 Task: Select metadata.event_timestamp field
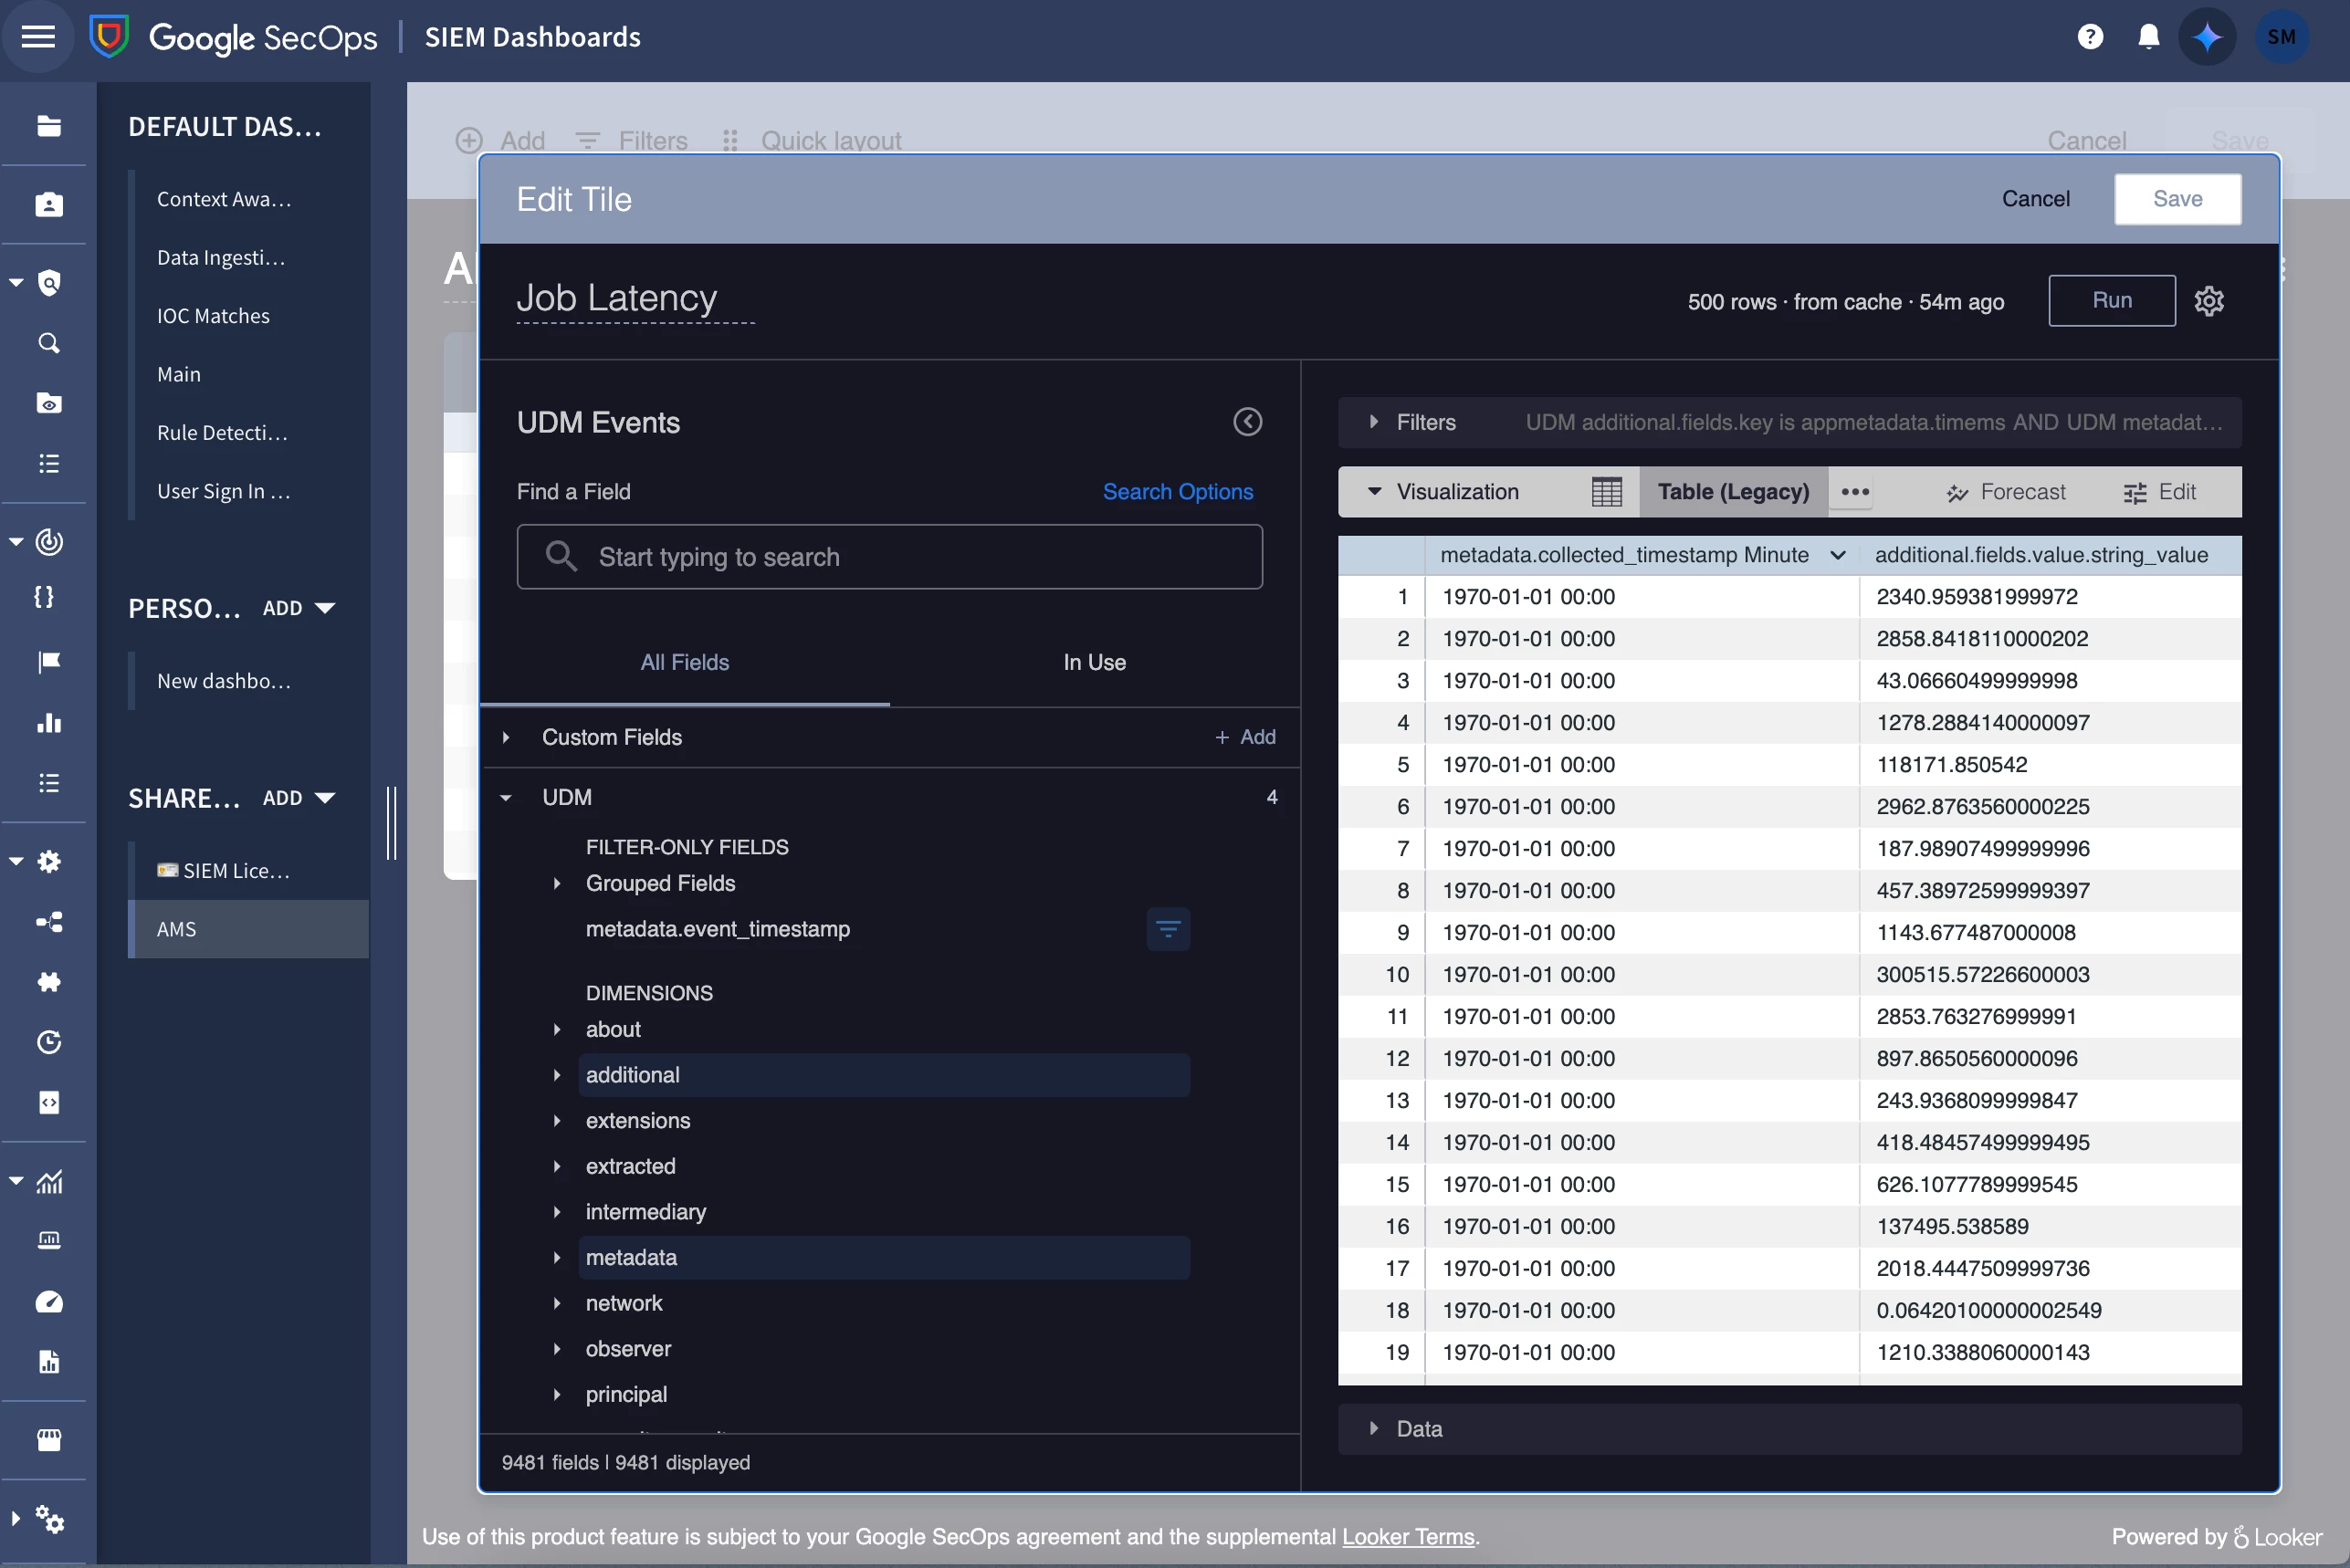click(717, 929)
